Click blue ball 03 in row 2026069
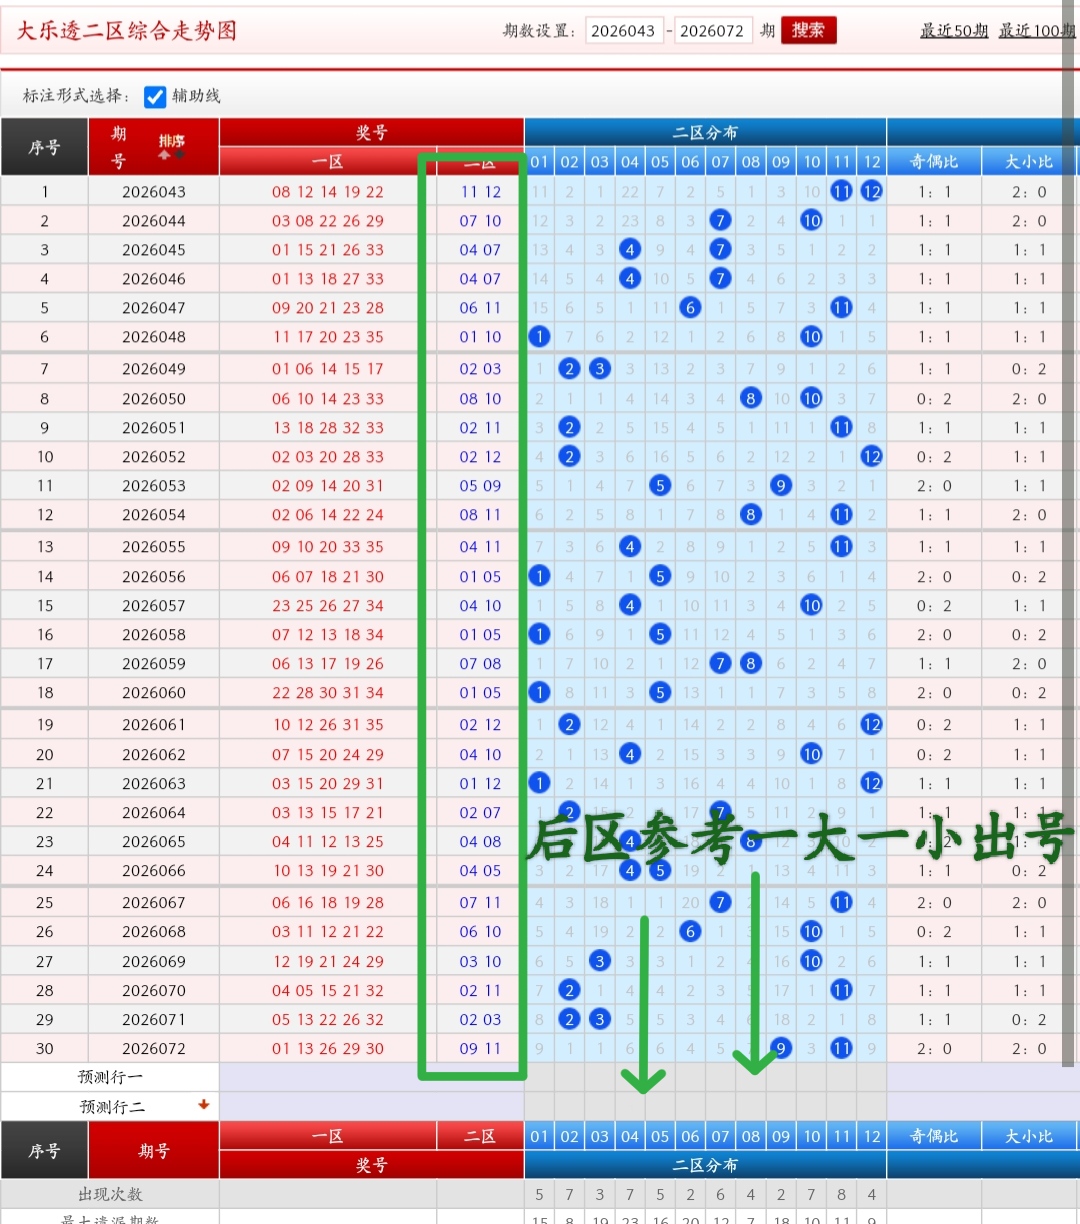This screenshot has width=1080, height=1224. click(600, 961)
